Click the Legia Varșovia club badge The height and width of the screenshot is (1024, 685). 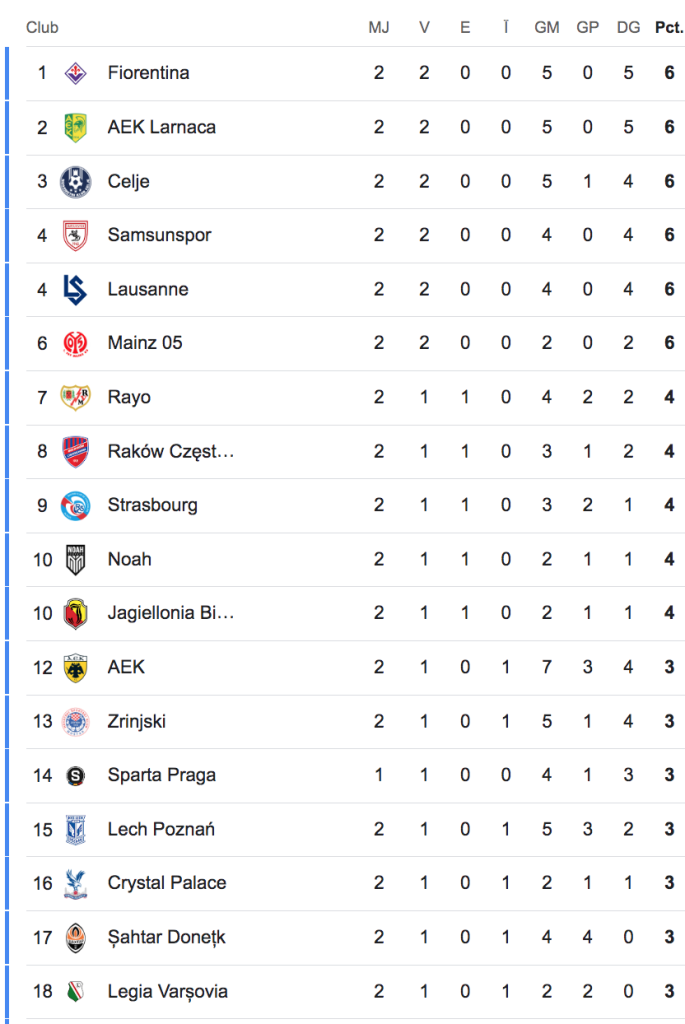coord(75,991)
